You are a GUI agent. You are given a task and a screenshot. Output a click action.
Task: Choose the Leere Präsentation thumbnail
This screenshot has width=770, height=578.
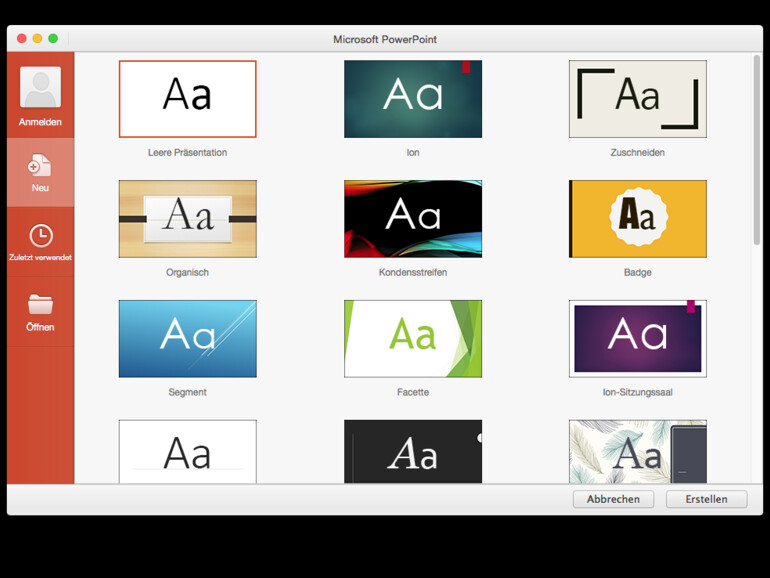click(x=188, y=99)
